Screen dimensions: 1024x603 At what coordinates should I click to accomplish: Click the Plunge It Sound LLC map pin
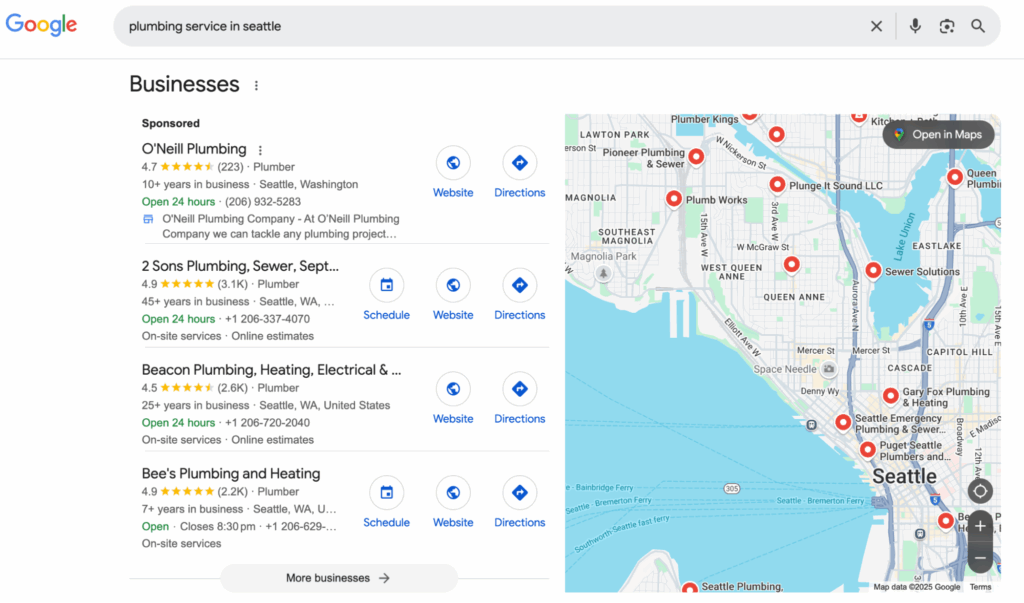coord(777,185)
